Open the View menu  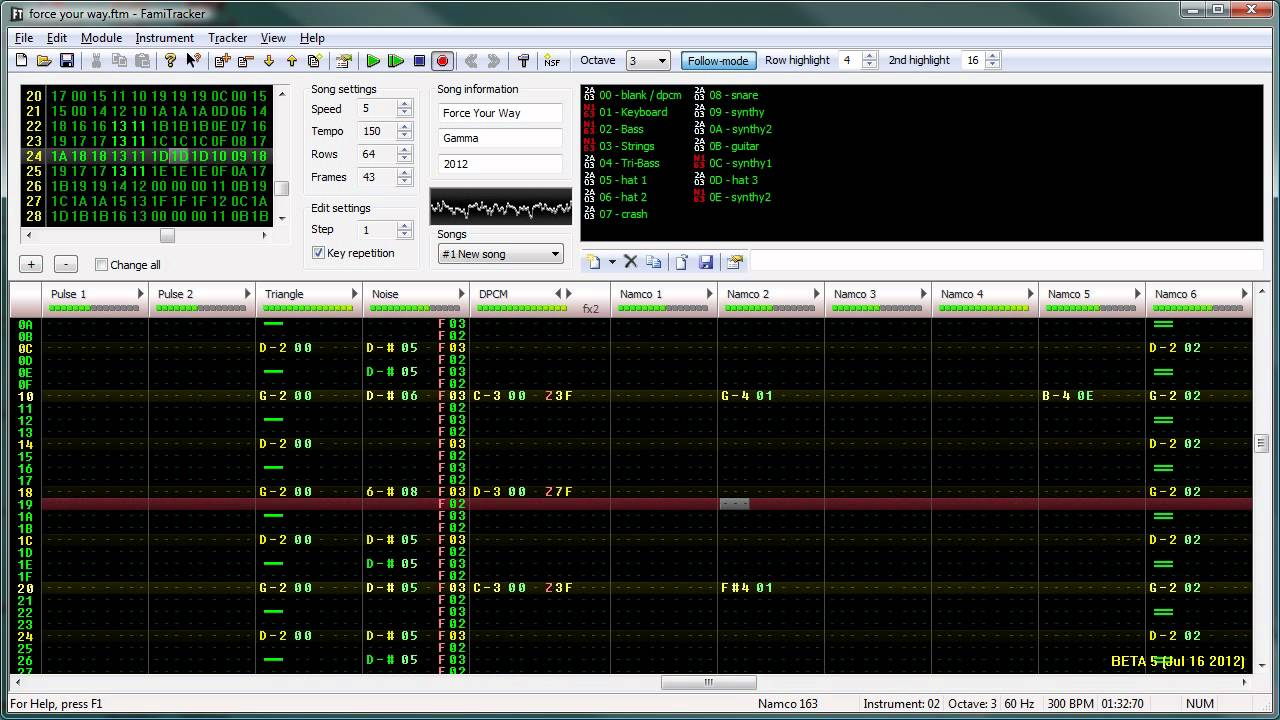(x=273, y=38)
